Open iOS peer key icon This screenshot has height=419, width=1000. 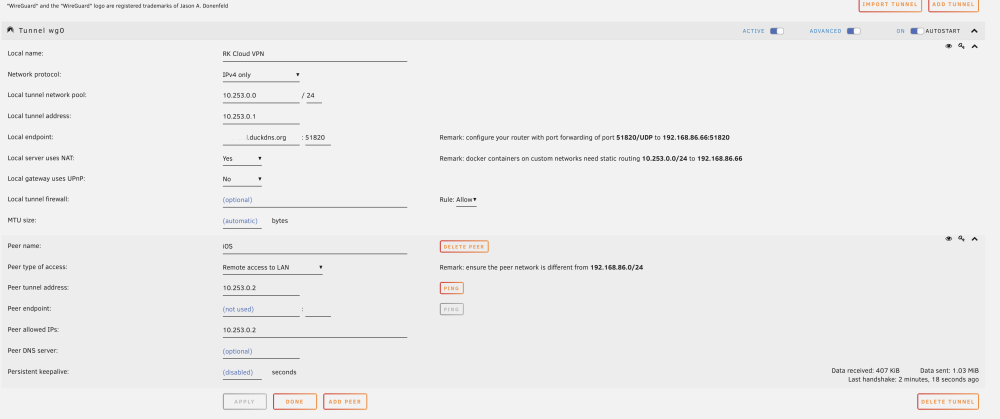tap(961, 239)
